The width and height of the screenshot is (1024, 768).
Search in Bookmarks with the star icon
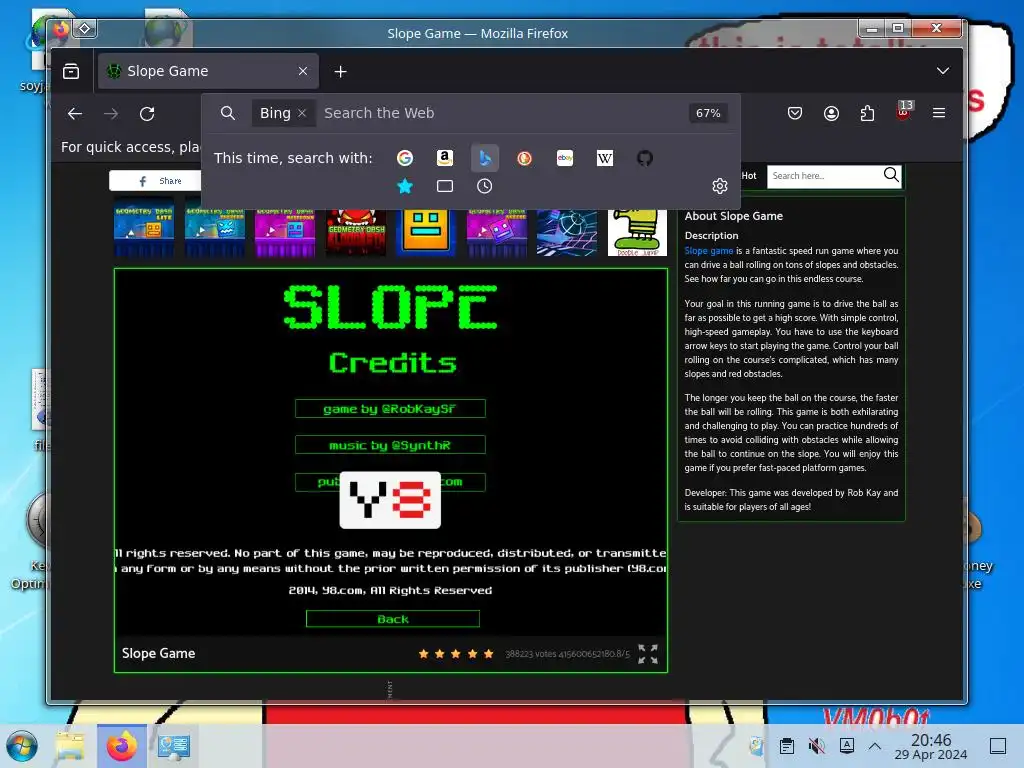click(x=405, y=187)
